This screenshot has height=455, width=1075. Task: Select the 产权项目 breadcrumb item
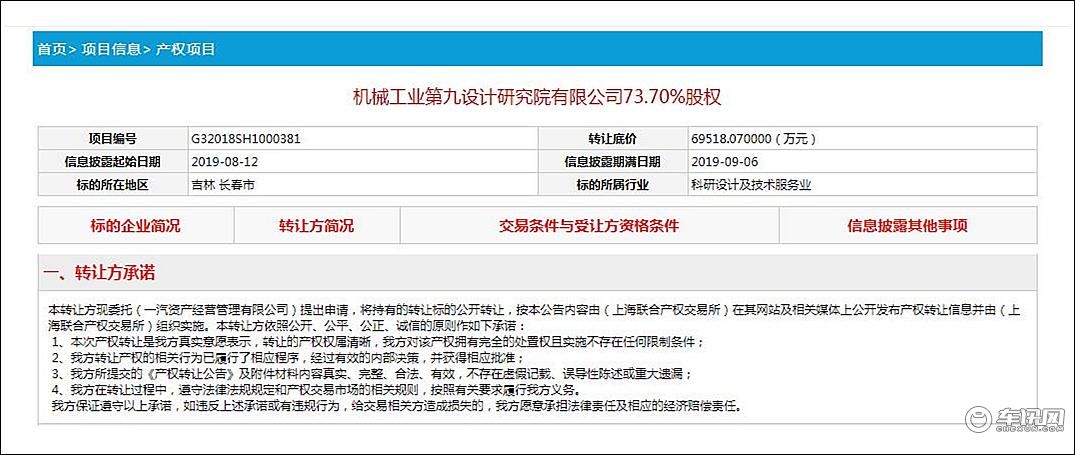184,49
